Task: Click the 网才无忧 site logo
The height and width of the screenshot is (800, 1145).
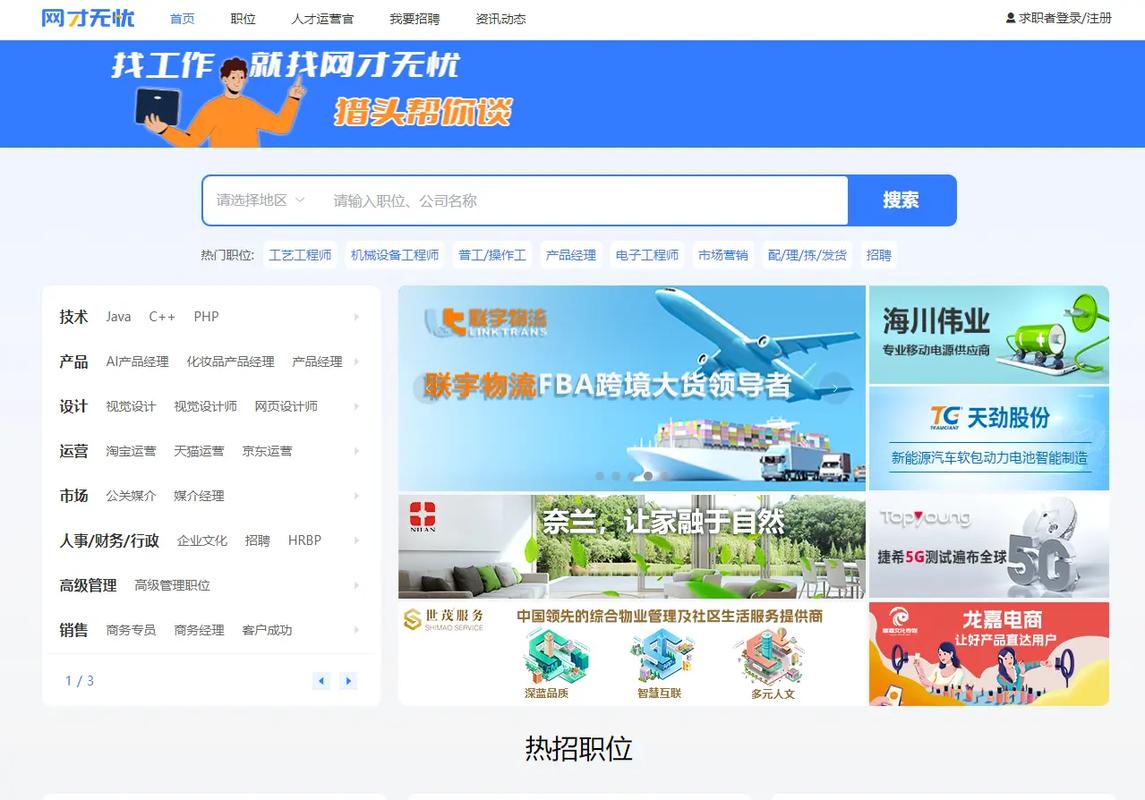Action: coord(88,18)
